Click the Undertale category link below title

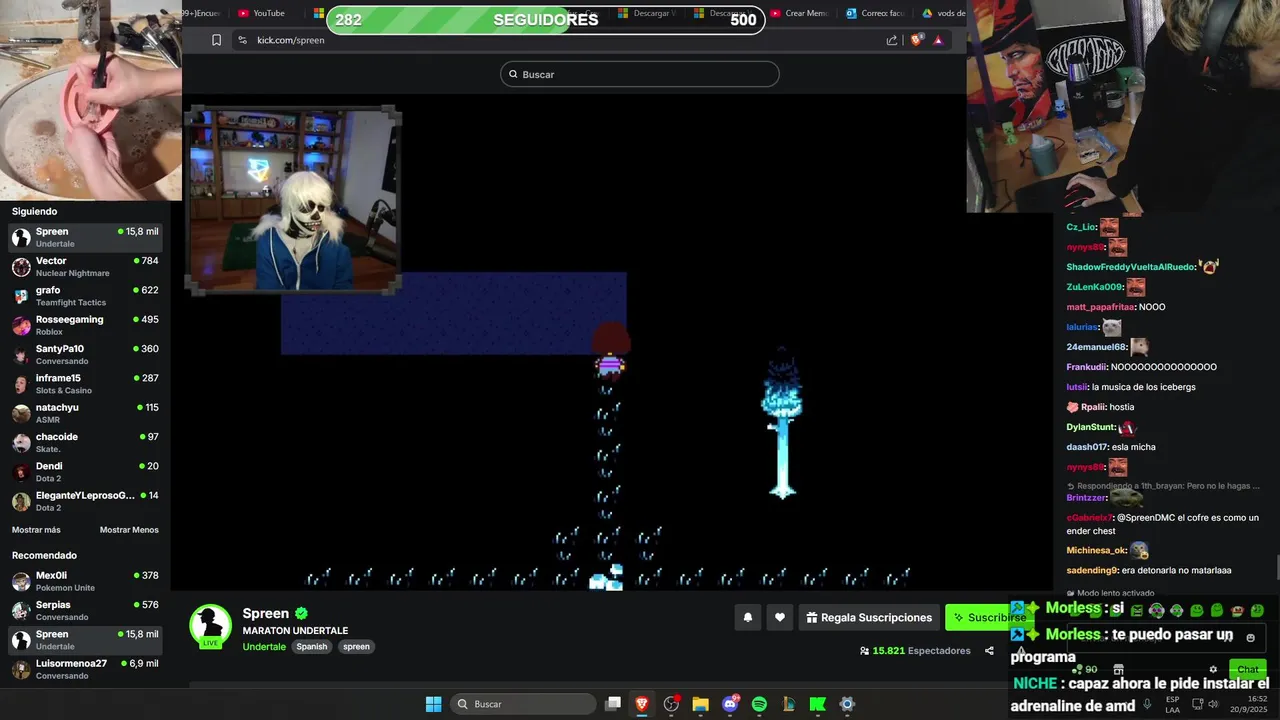tap(264, 647)
